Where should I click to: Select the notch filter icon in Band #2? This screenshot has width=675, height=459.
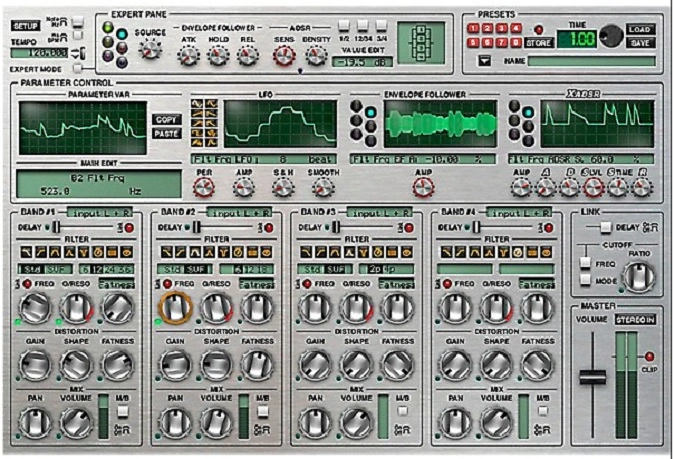(224, 252)
